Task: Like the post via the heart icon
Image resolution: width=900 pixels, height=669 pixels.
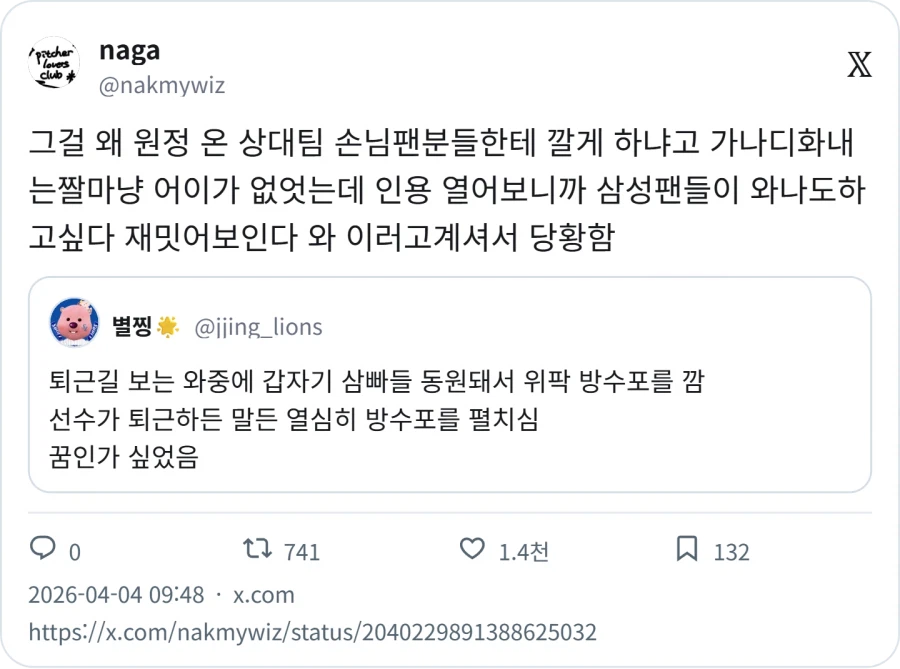Action: [470, 550]
